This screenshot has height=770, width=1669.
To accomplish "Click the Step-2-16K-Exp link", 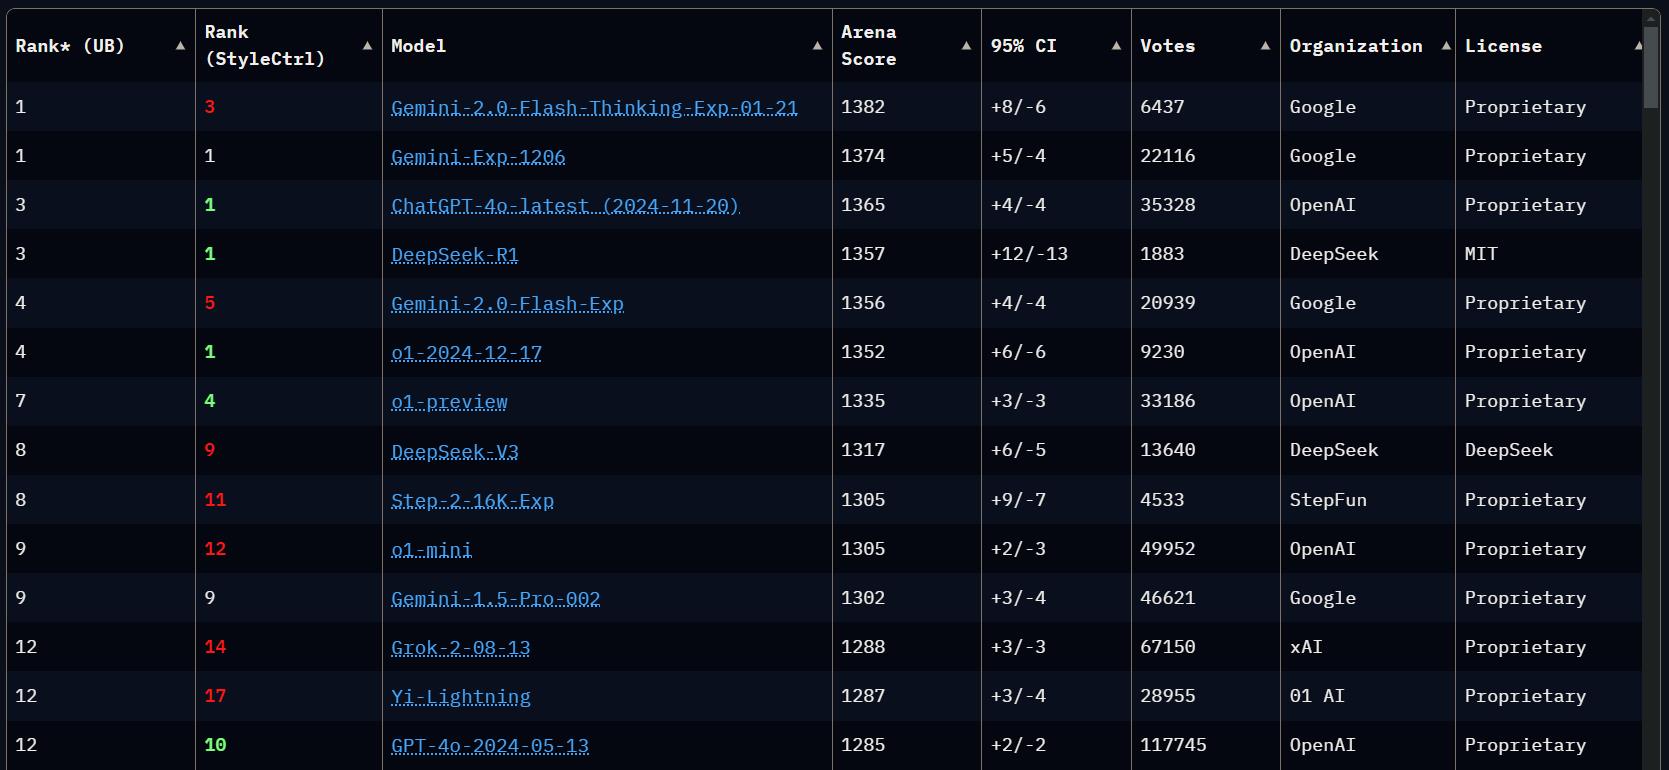I will coord(472,500).
